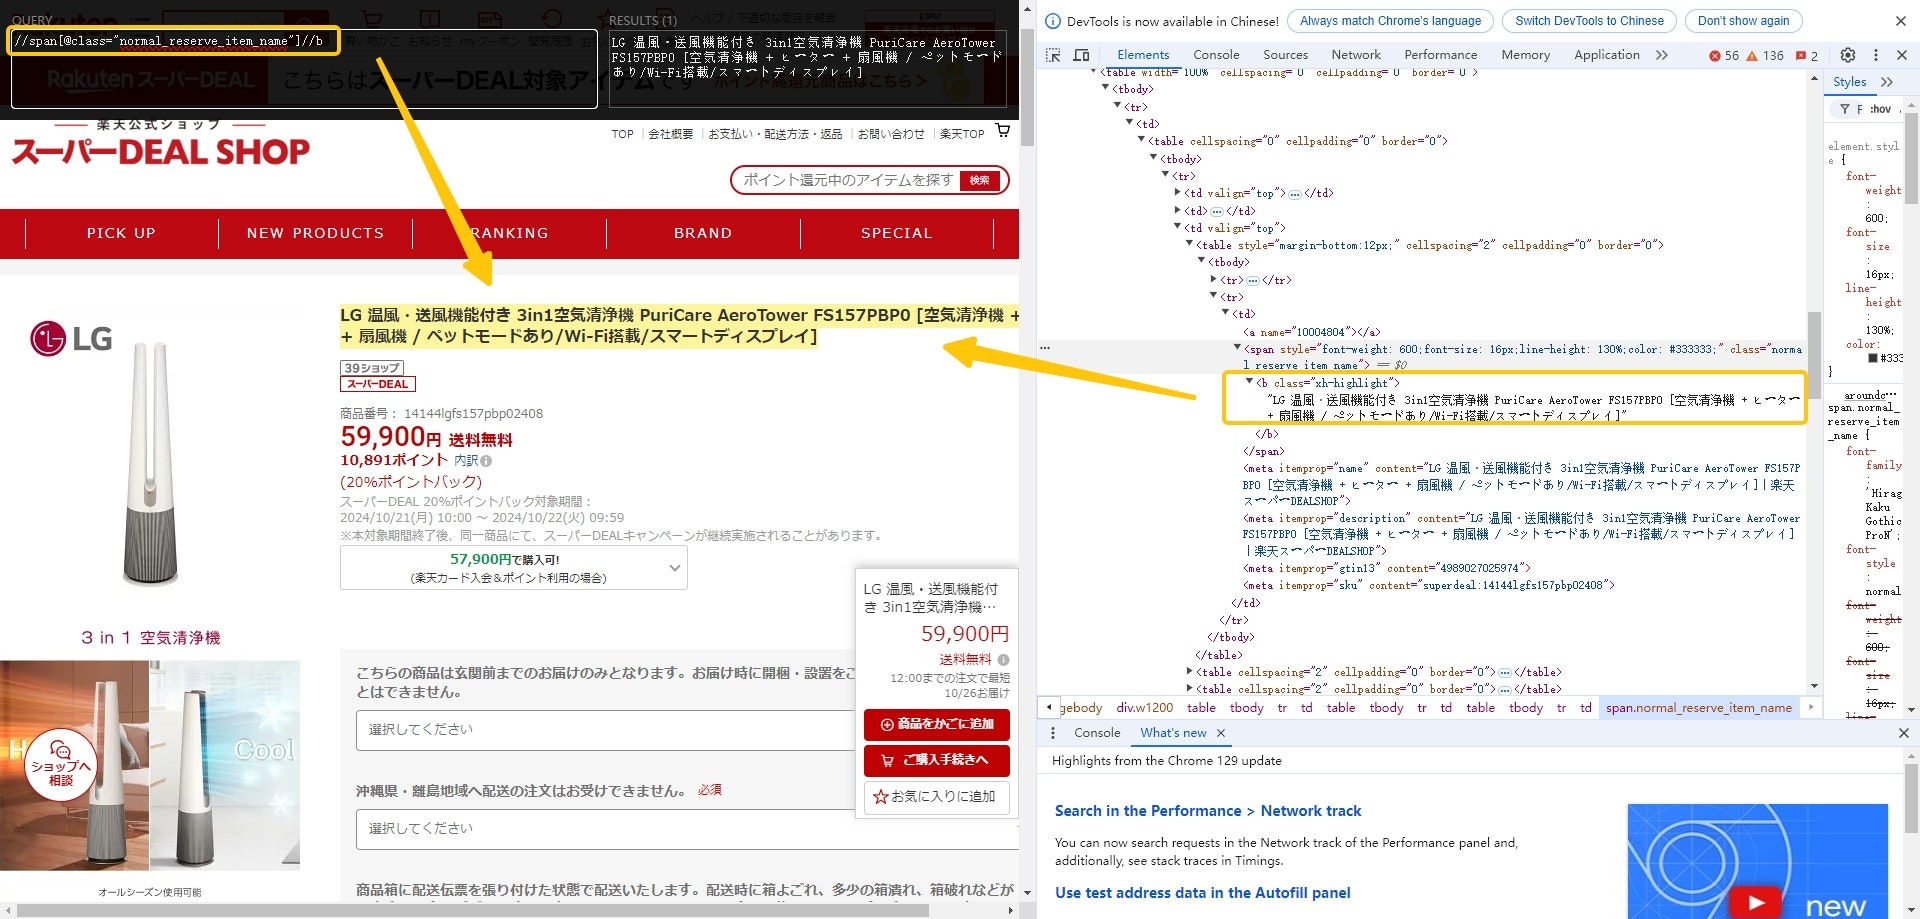The width and height of the screenshot is (1920, 919).
Task: Click 商品をかごに追加 add to cart button
Action: 937,725
